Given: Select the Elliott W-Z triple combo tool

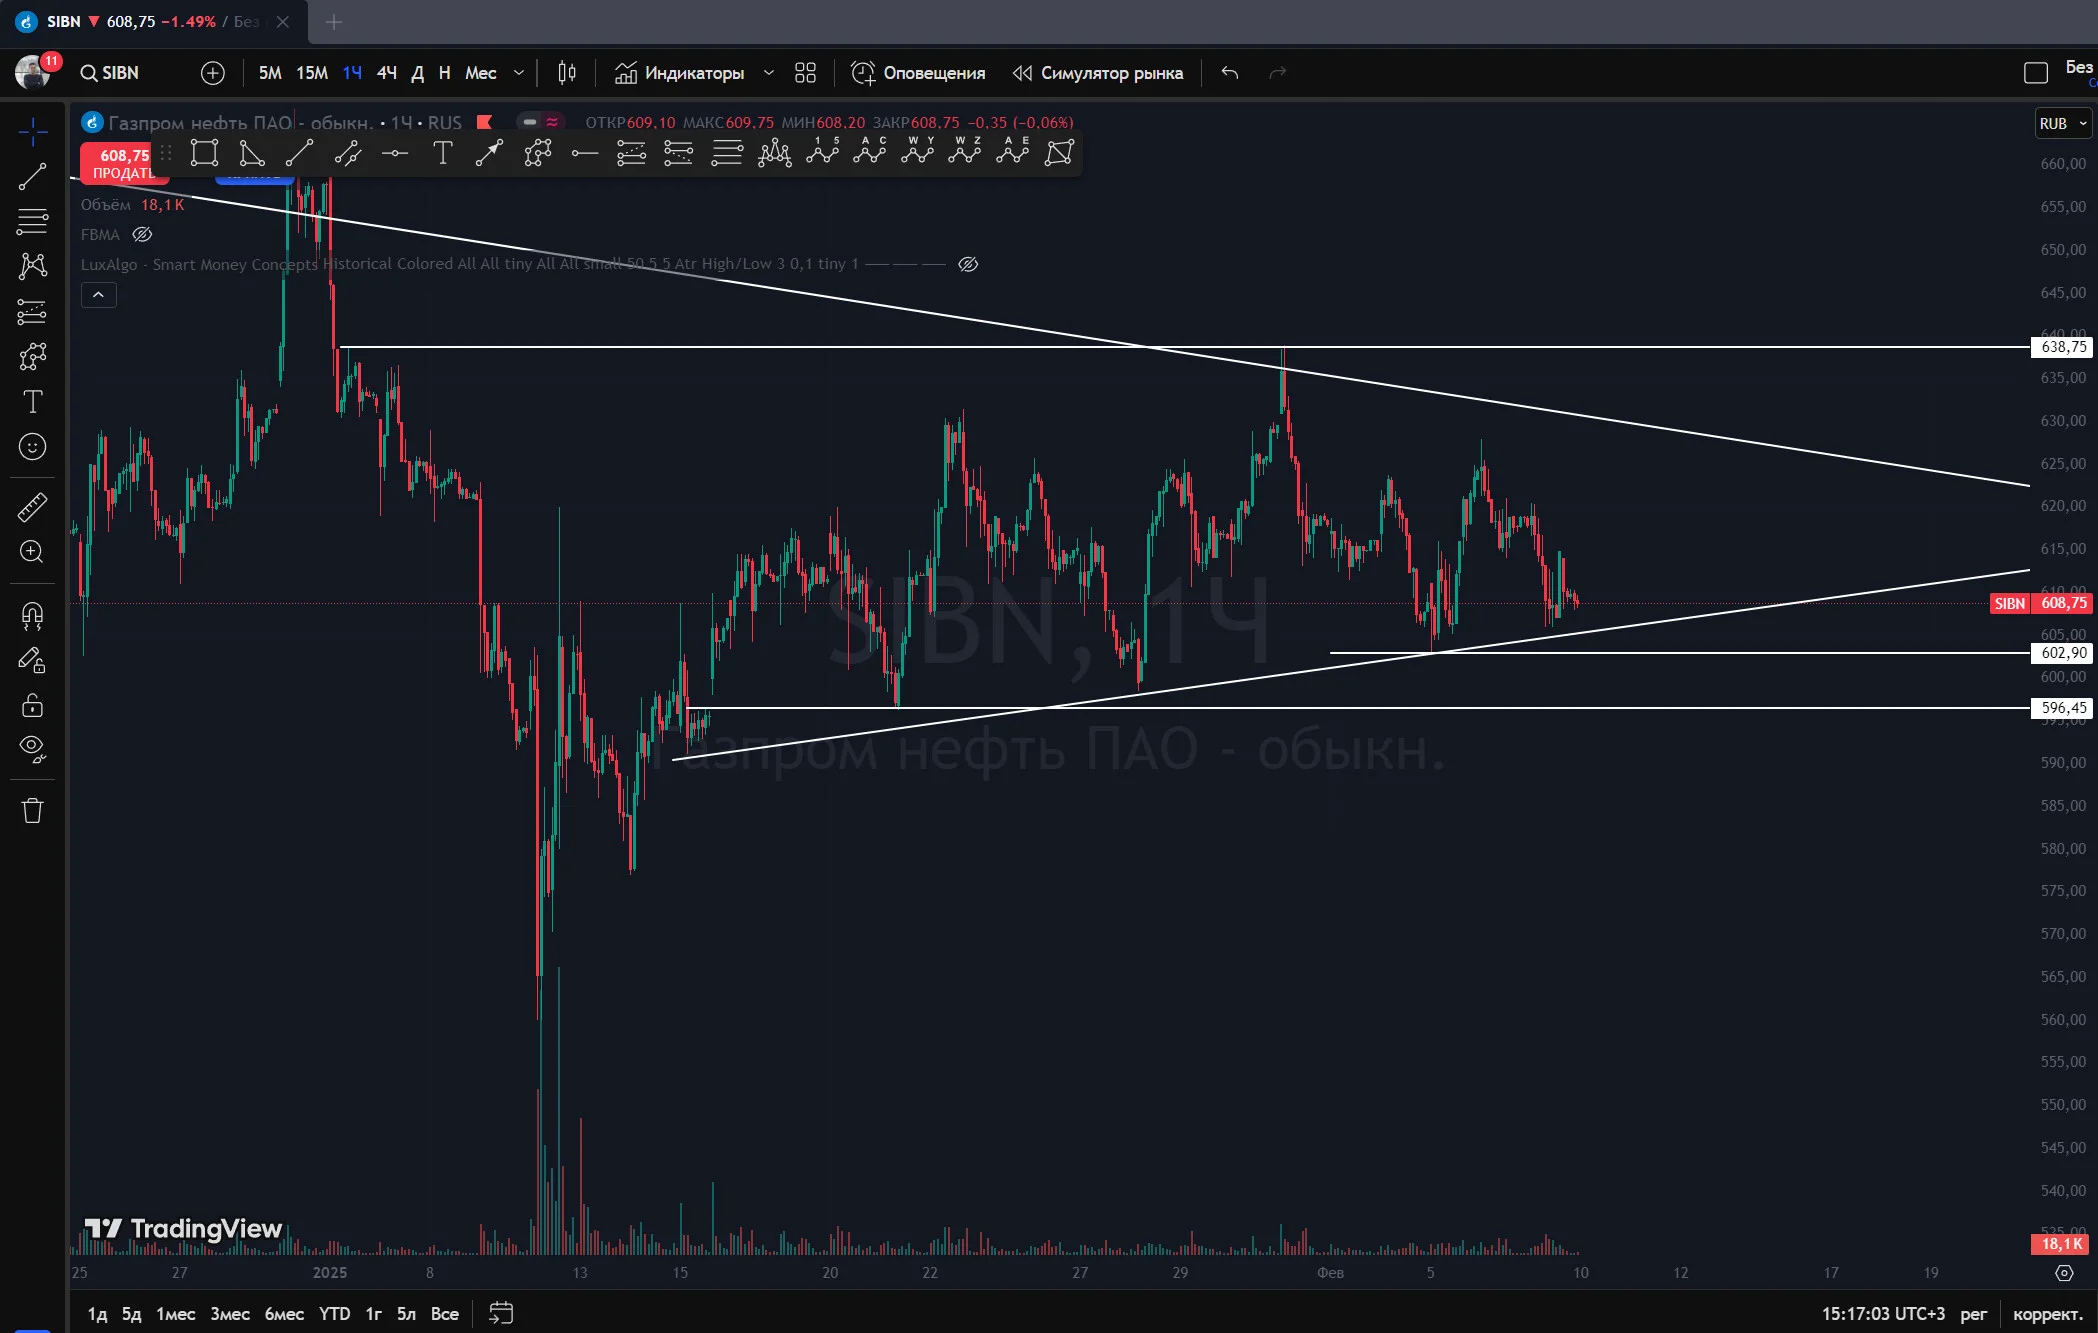Looking at the screenshot, I should click(965, 151).
